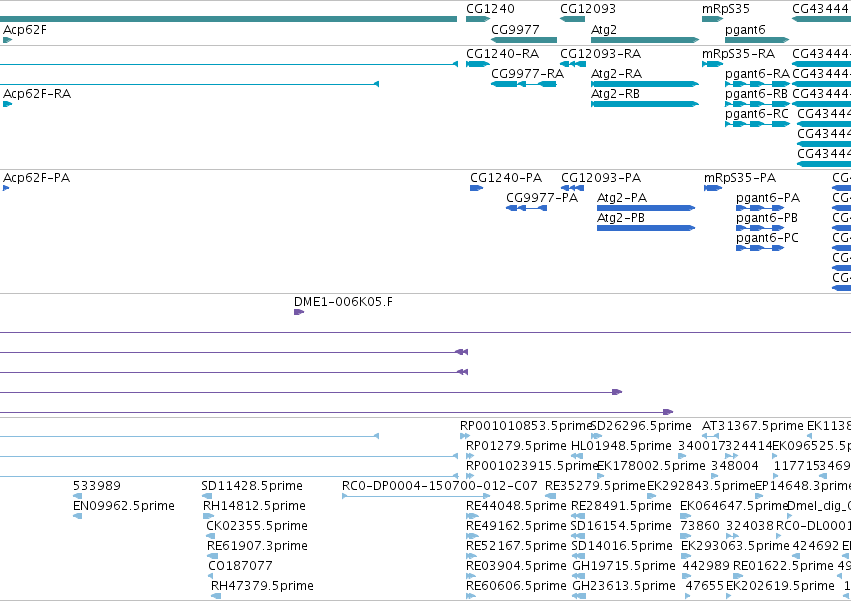This screenshot has height=601, width=851.
Task: Select mRpS35-RA transcript label
Action: (738, 54)
